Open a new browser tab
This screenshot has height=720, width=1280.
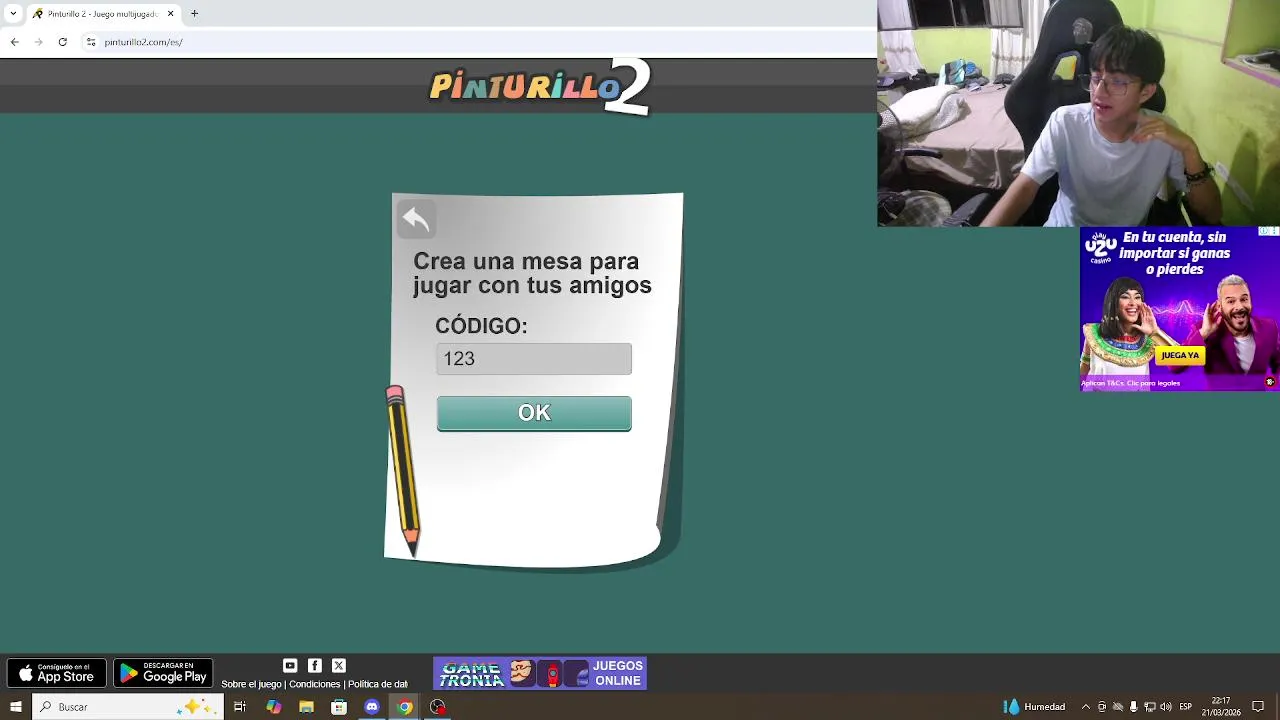pyautogui.click(x=194, y=14)
